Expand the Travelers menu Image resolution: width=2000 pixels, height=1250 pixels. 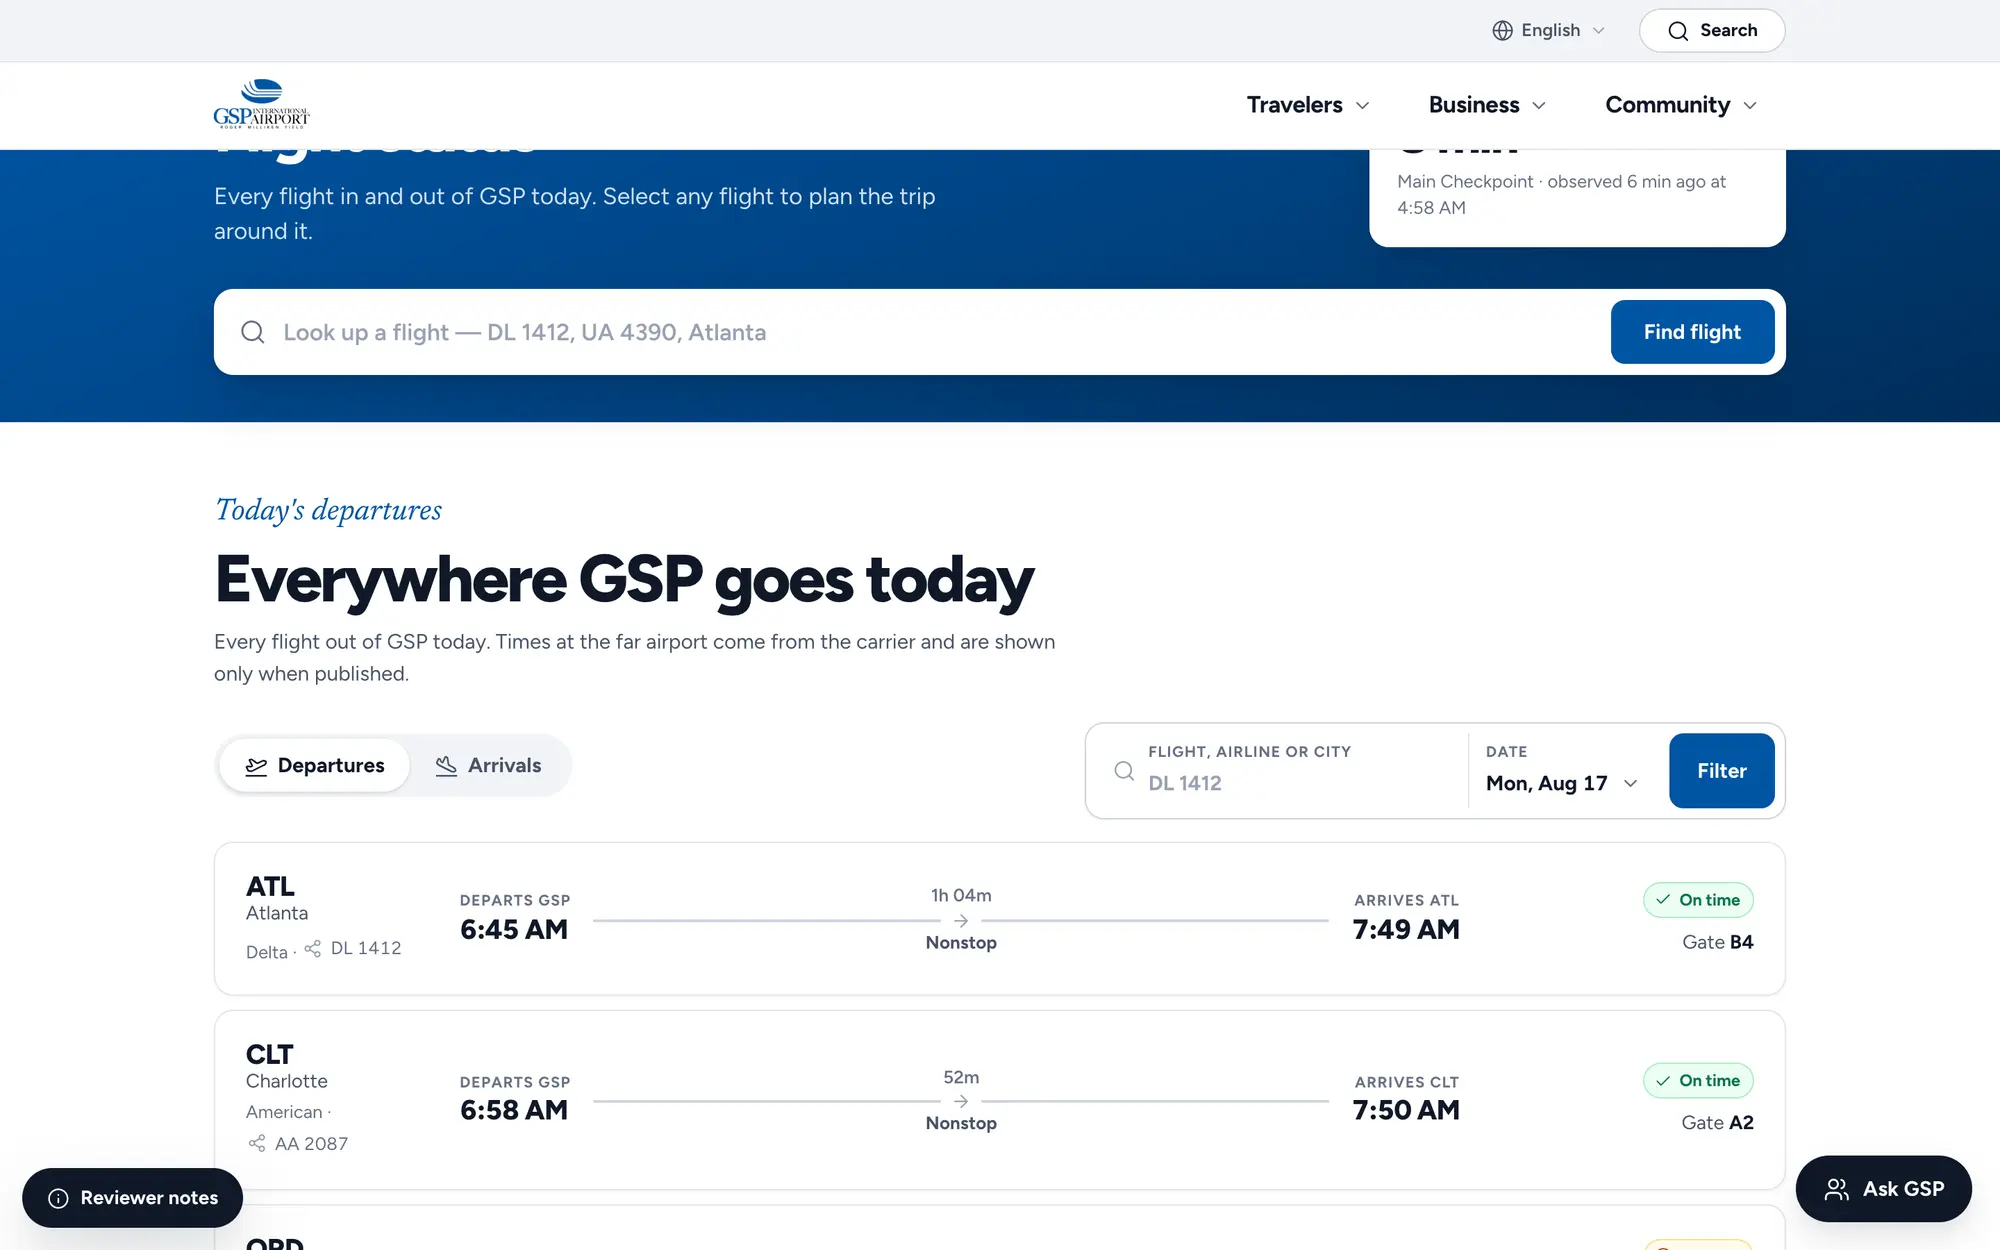pyautogui.click(x=1308, y=105)
